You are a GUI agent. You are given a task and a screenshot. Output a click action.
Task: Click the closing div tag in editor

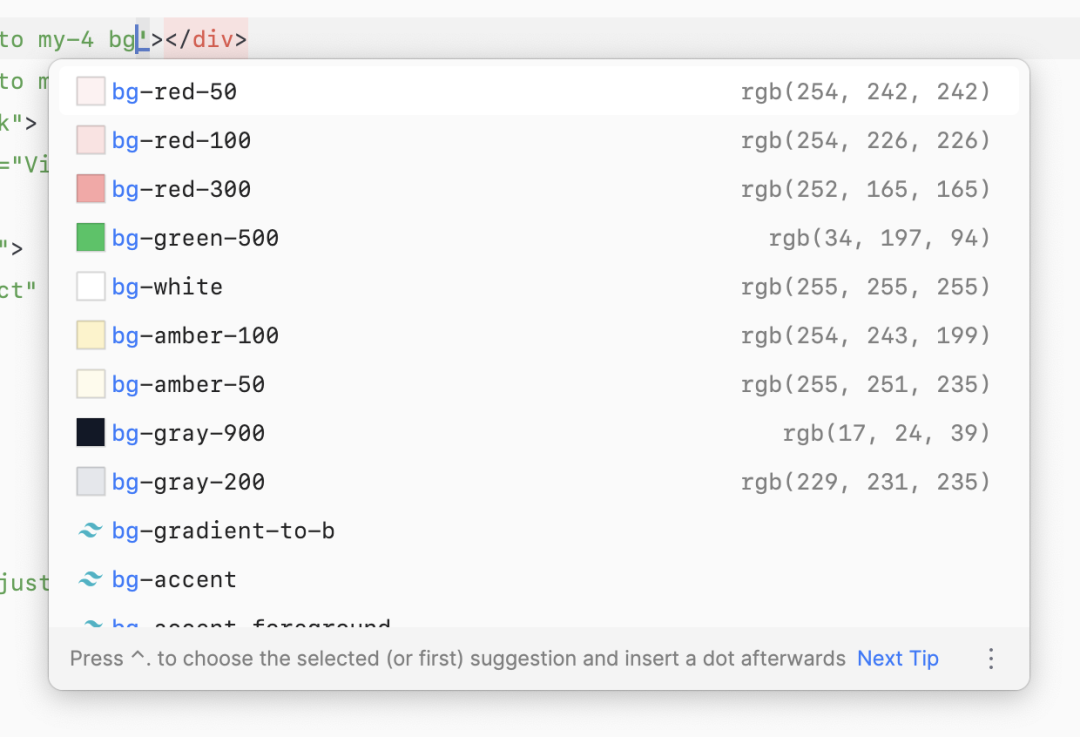coord(205,40)
